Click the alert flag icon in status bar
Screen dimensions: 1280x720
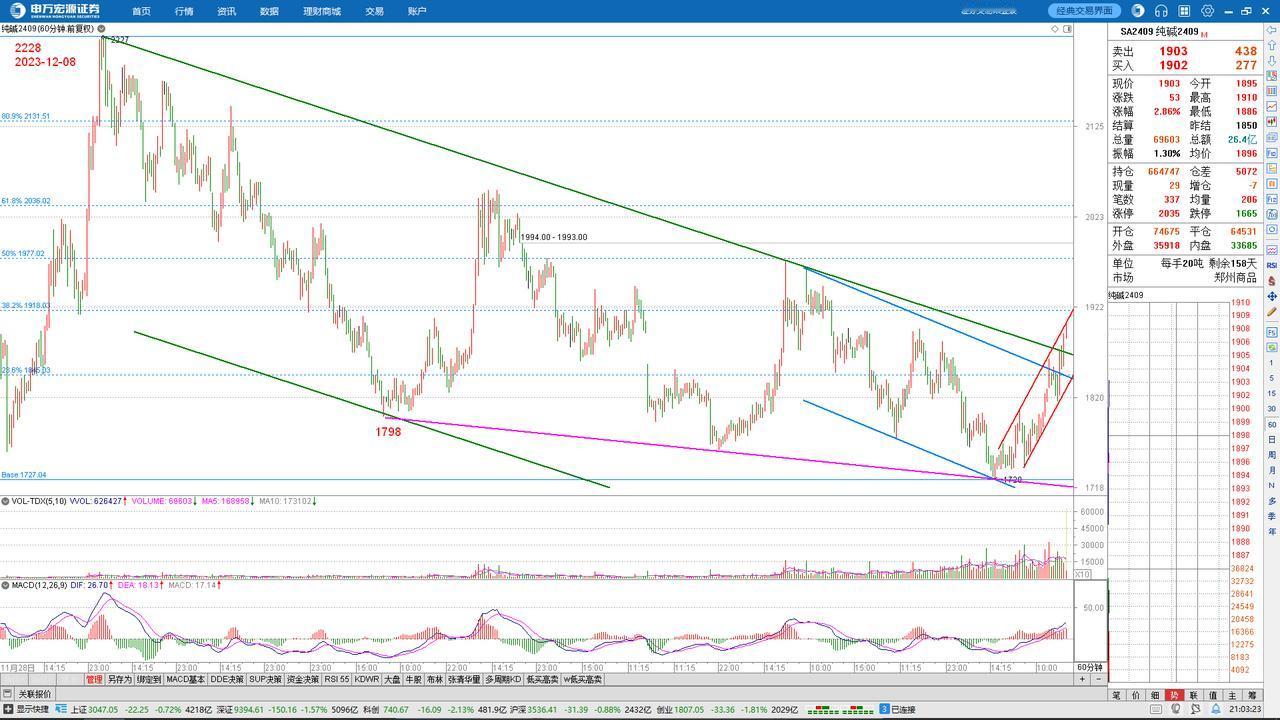coord(1194,709)
